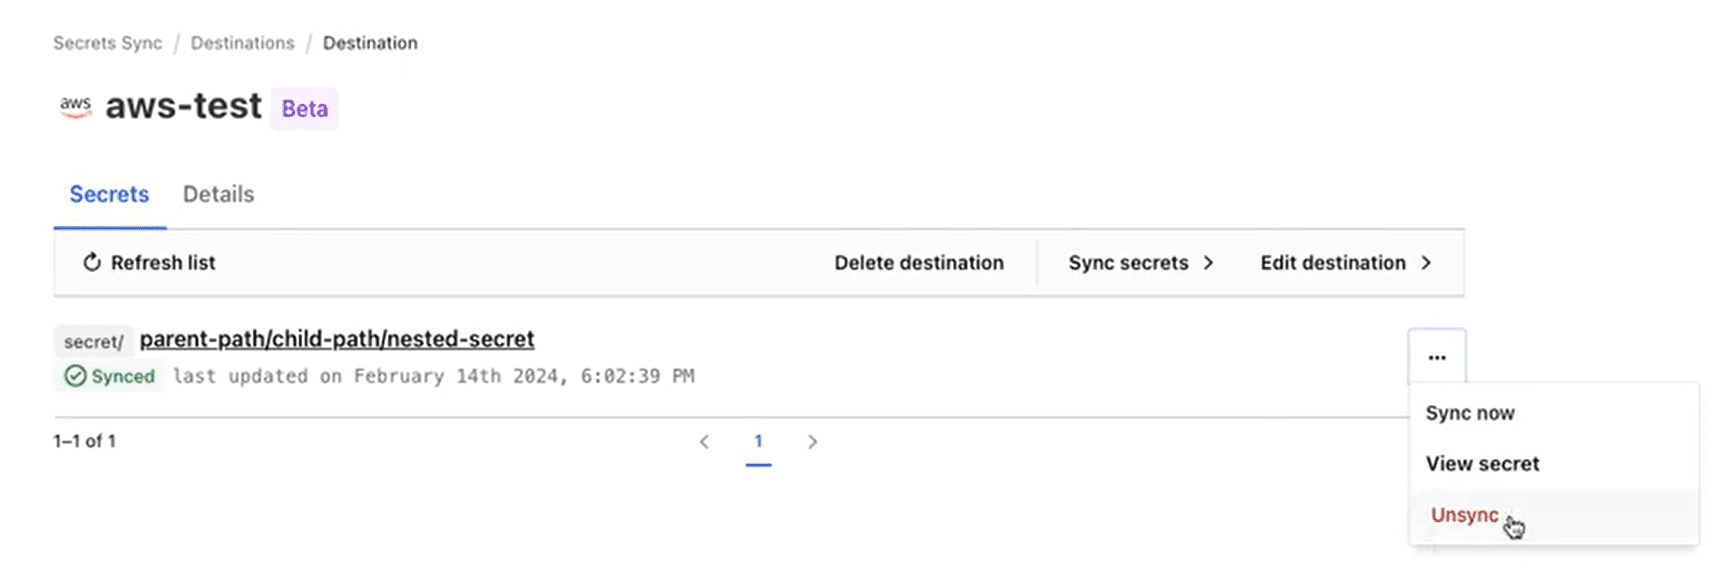
Task: Choose View secret in the popup menu
Action: point(1482,464)
